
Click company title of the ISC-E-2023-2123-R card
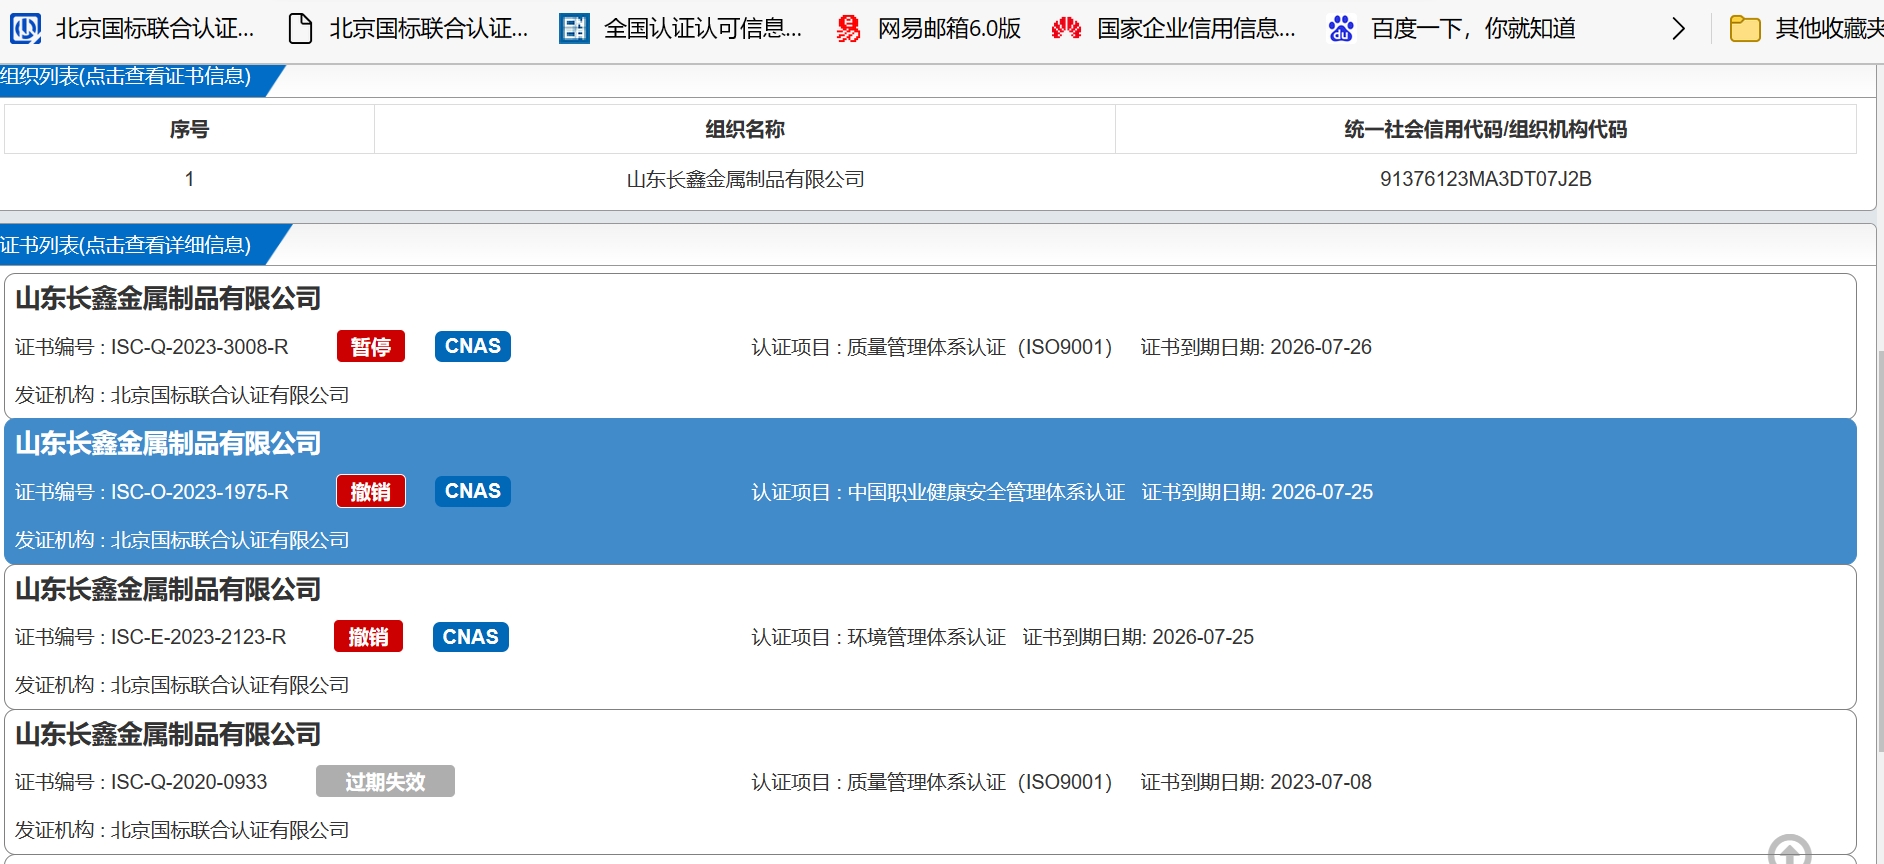pos(168,589)
